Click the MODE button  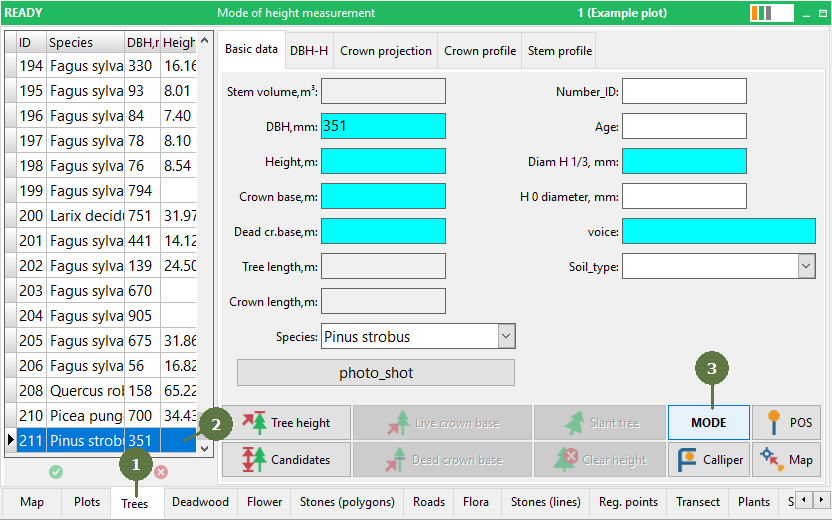click(x=709, y=422)
